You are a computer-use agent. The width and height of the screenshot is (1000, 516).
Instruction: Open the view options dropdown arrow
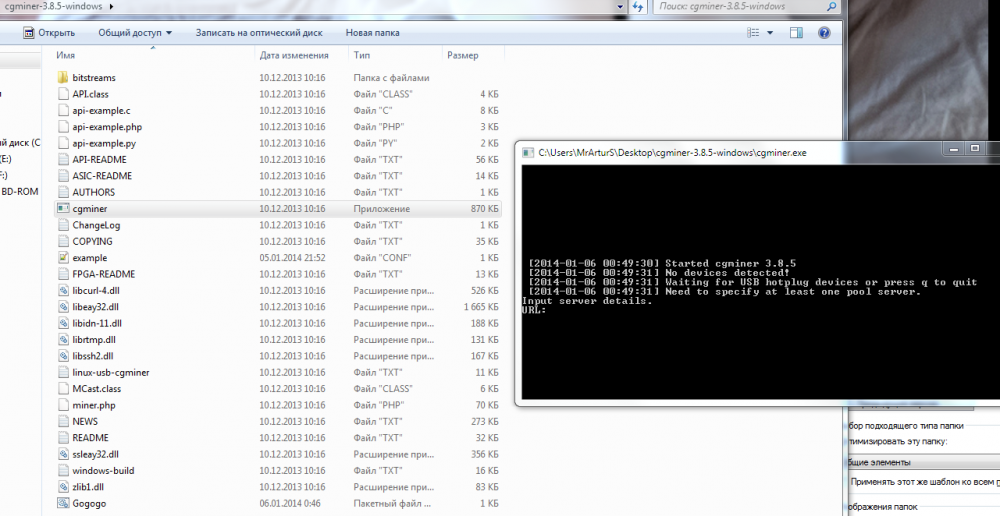click(770, 33)
